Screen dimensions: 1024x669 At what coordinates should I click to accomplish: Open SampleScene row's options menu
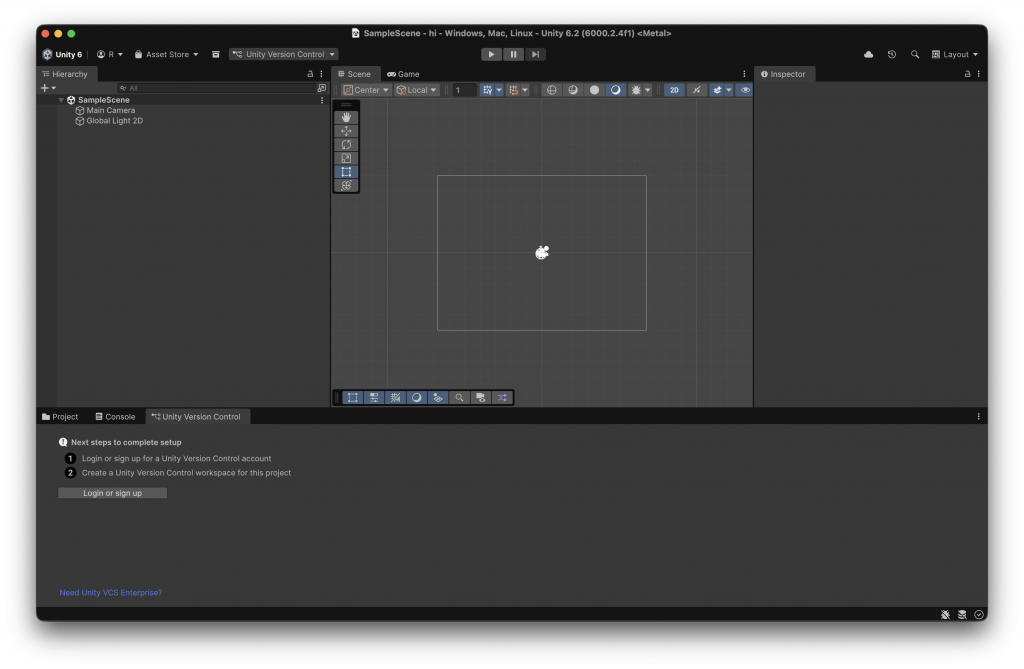click(321, 100)
